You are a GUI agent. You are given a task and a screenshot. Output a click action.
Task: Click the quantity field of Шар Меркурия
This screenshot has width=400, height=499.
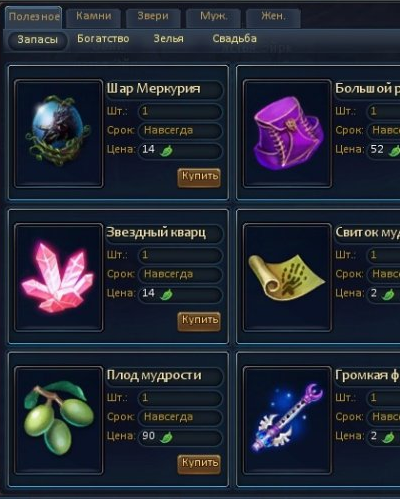pyautogui.click(x=180, y=111)
